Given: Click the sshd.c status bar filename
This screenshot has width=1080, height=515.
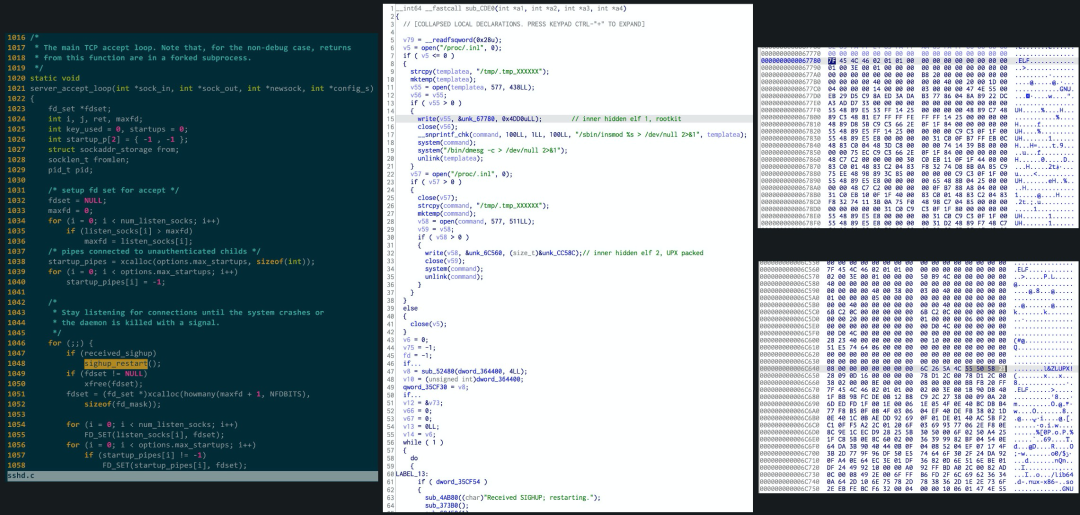Looking at the screenshot, I should tap(21, 476).
